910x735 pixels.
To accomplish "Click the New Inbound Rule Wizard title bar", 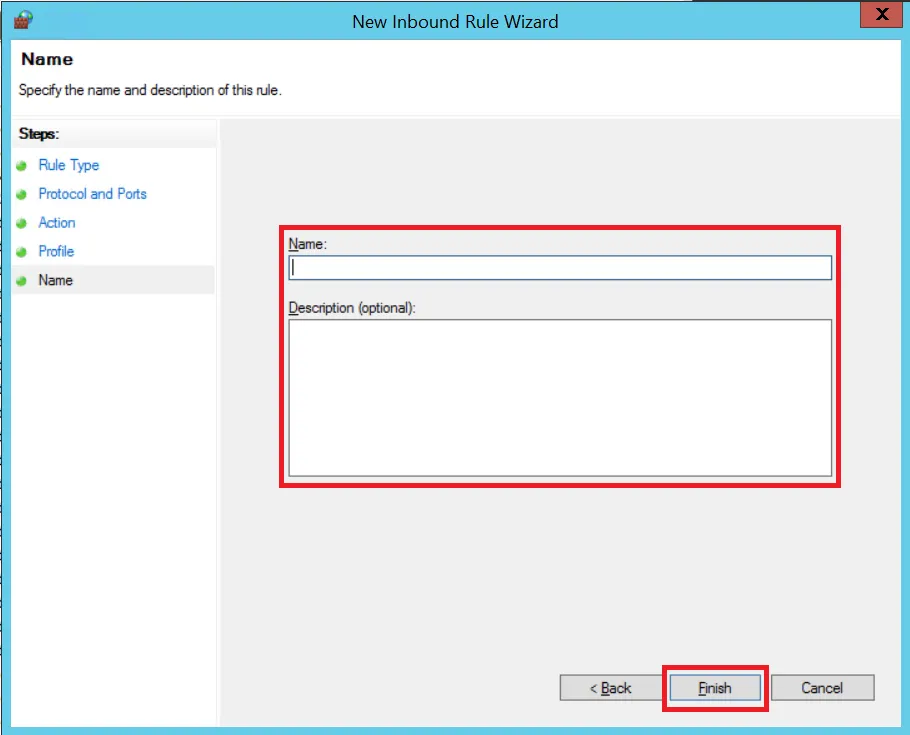I will click(455, 20).
